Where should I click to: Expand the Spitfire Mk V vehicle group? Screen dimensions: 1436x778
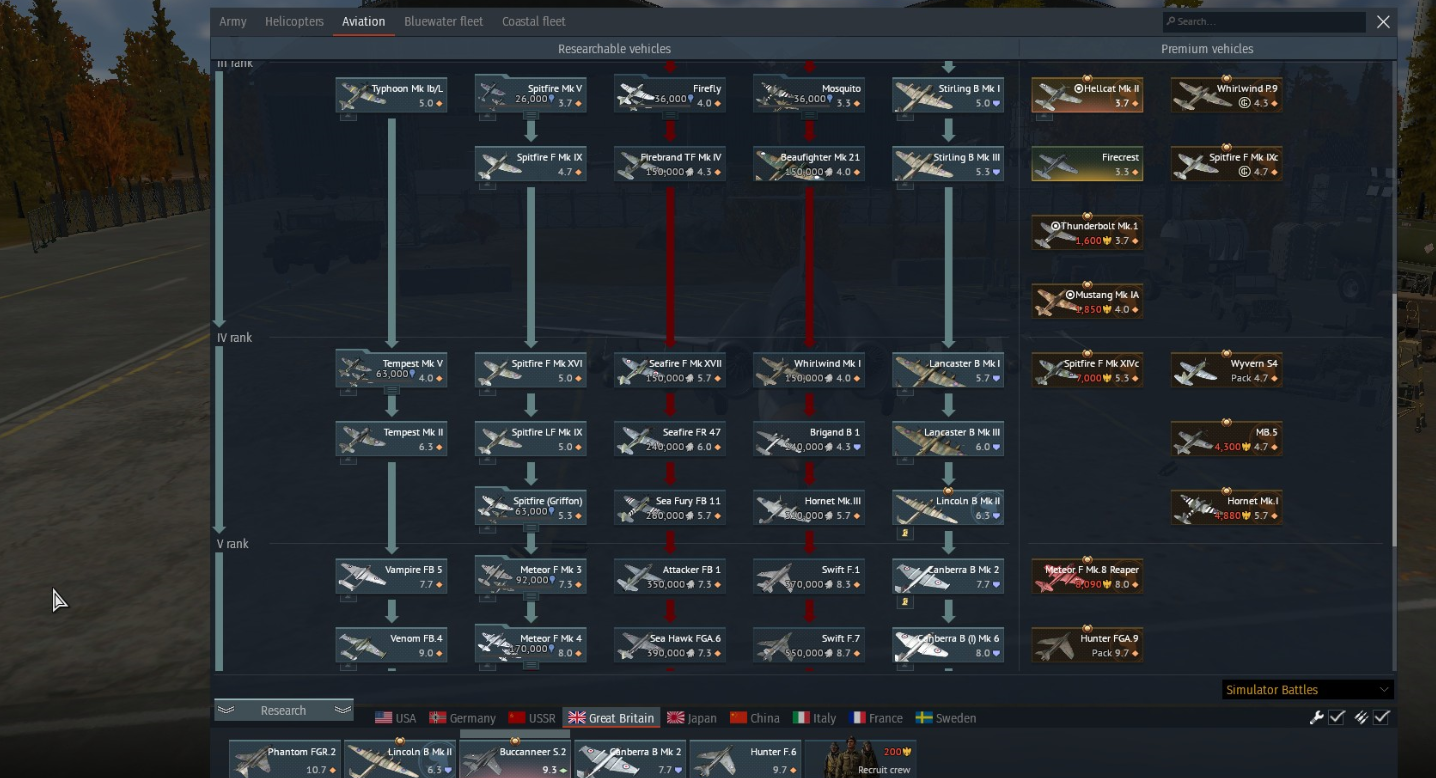click(x=530, y=96)
